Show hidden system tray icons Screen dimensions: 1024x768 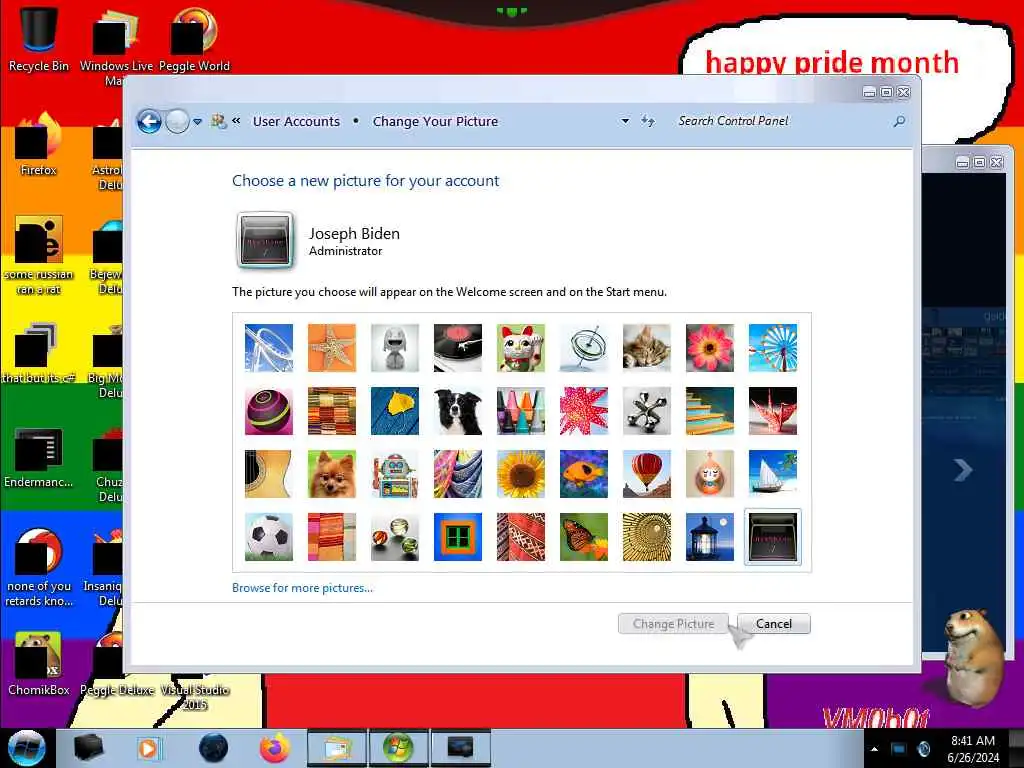pos(874,748)
